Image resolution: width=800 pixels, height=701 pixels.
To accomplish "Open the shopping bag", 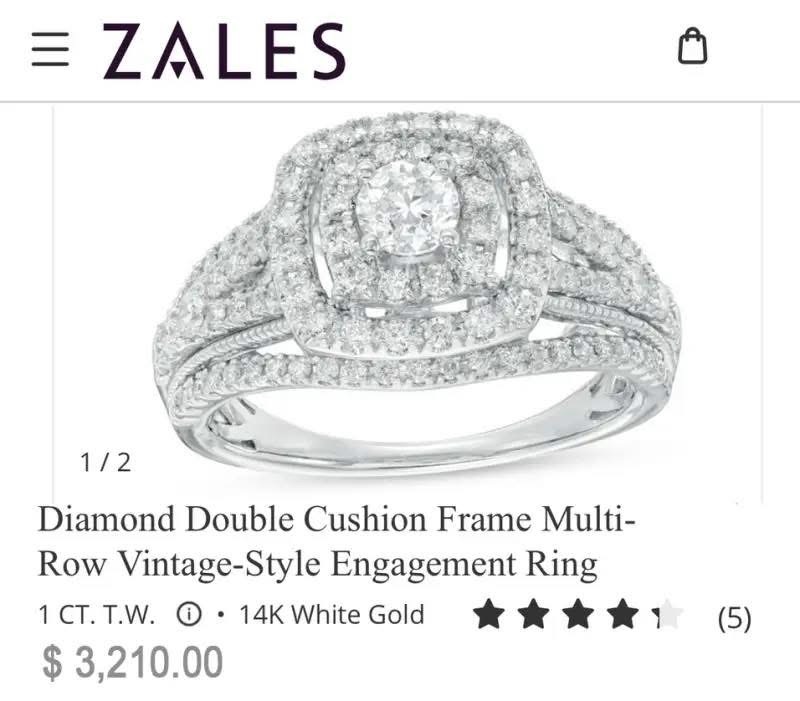I will click(x=692, y=46).
